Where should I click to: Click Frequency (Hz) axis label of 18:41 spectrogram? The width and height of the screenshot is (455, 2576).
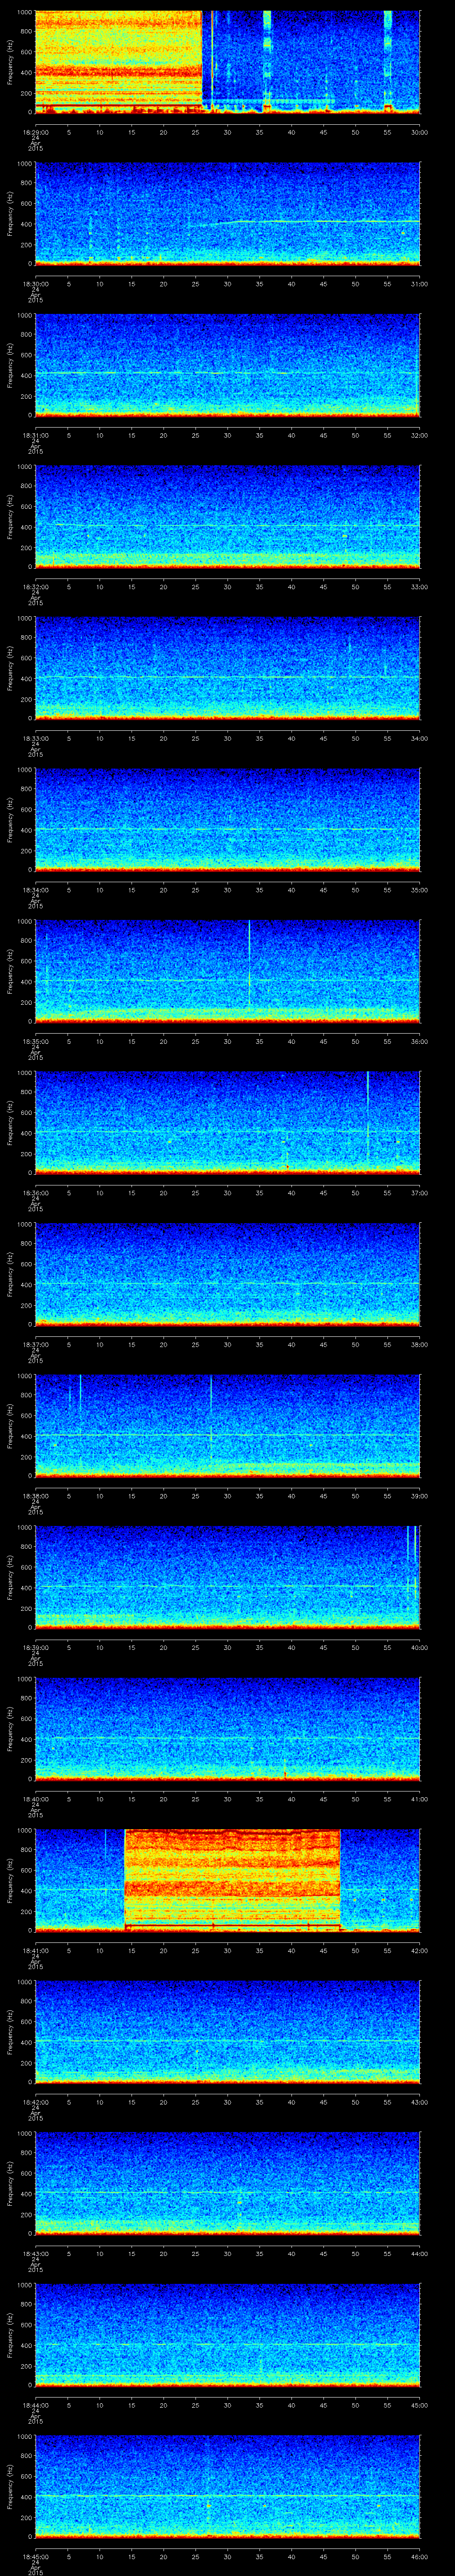[10, 1880]
